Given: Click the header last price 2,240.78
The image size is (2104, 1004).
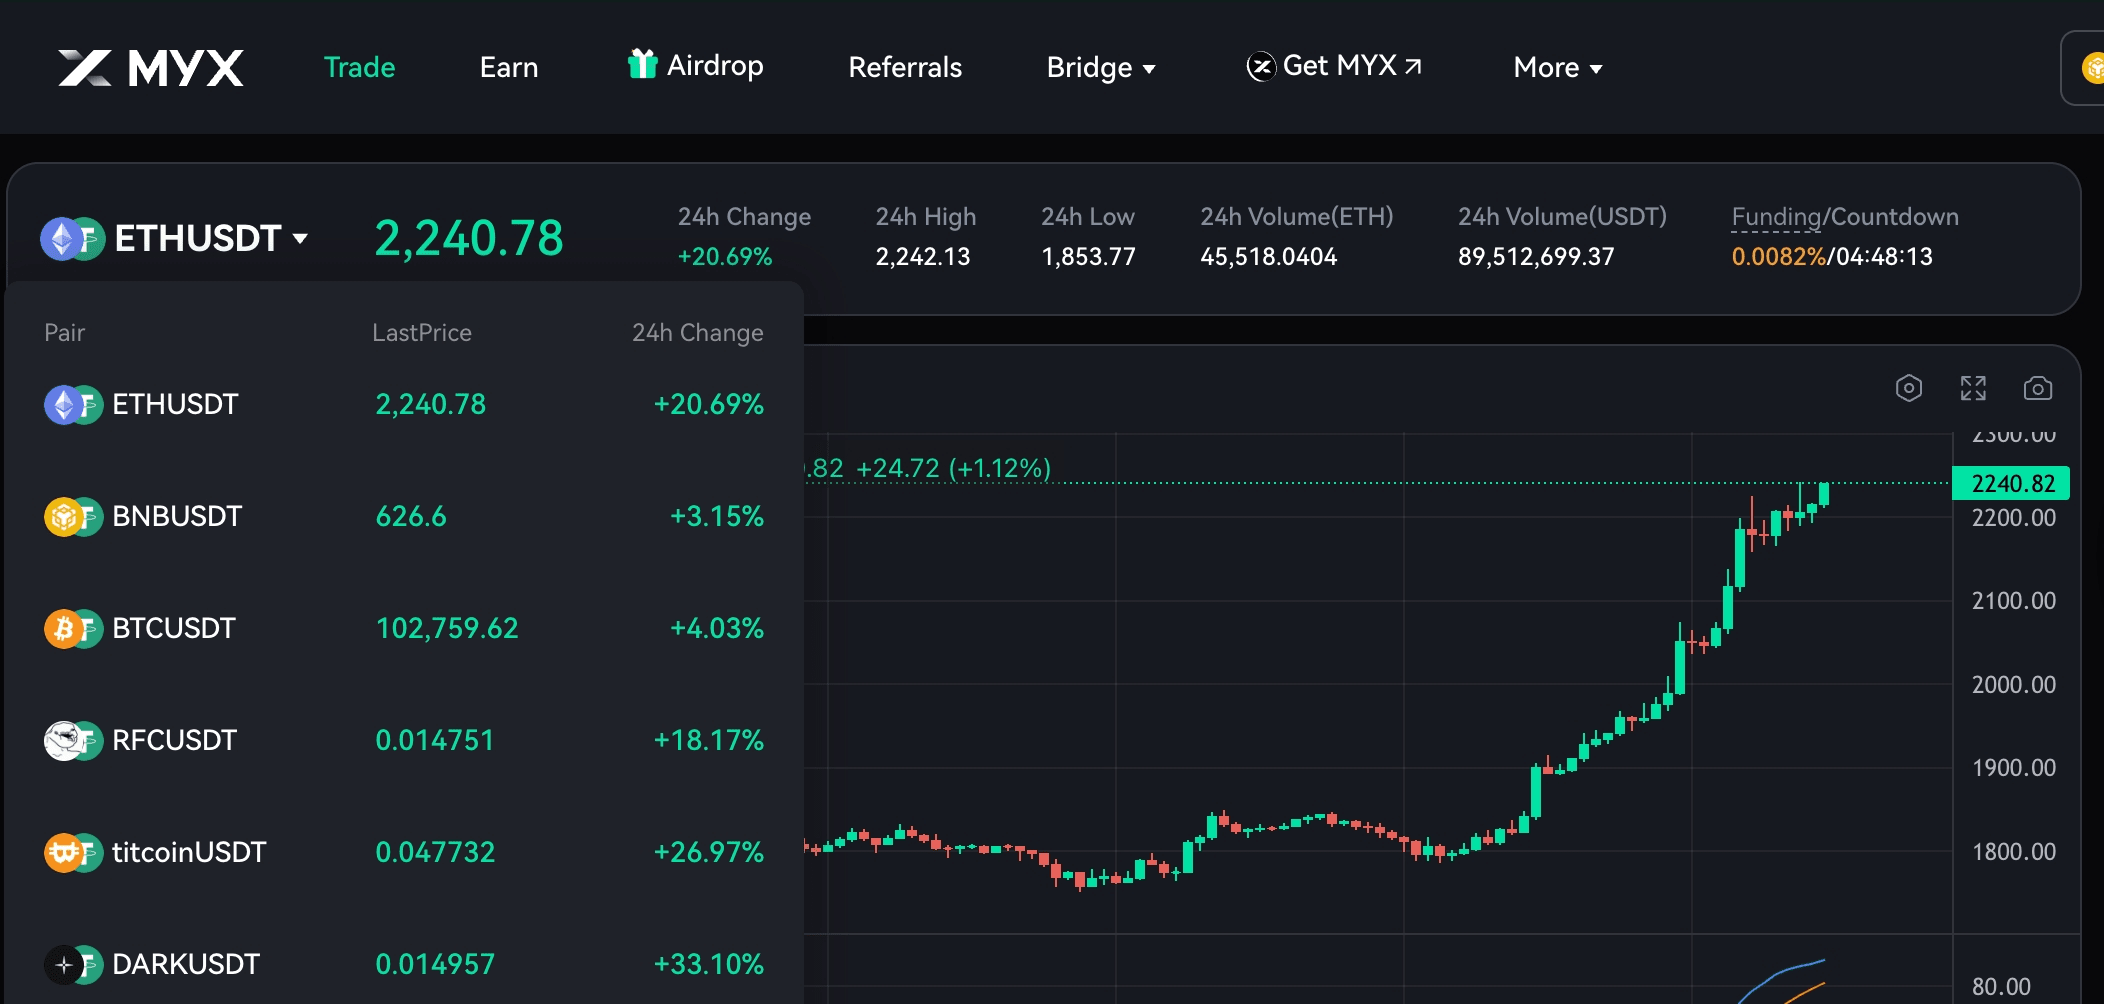Looking at the screenshot, I should (469, 238).
